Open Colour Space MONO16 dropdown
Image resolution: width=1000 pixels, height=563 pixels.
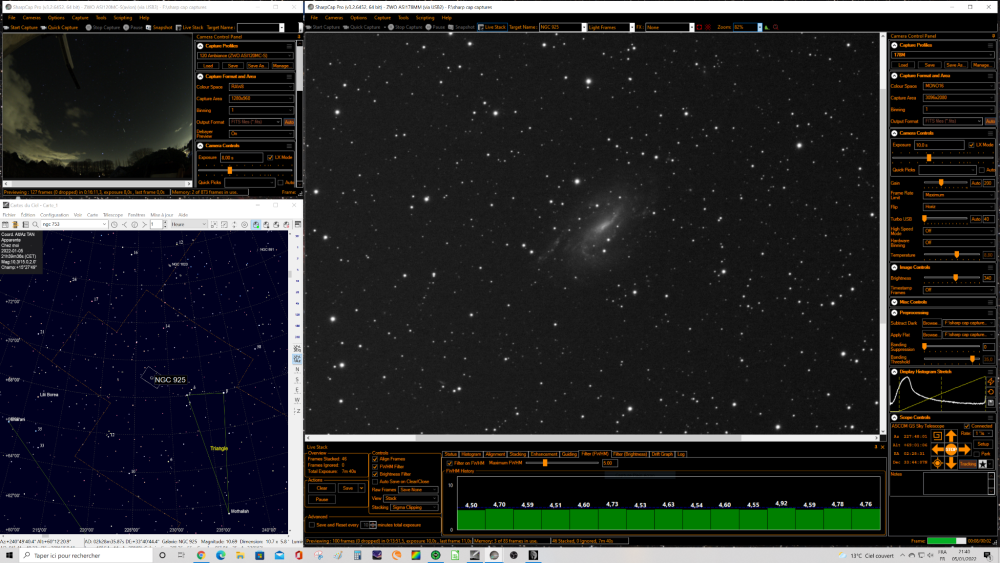959,85
